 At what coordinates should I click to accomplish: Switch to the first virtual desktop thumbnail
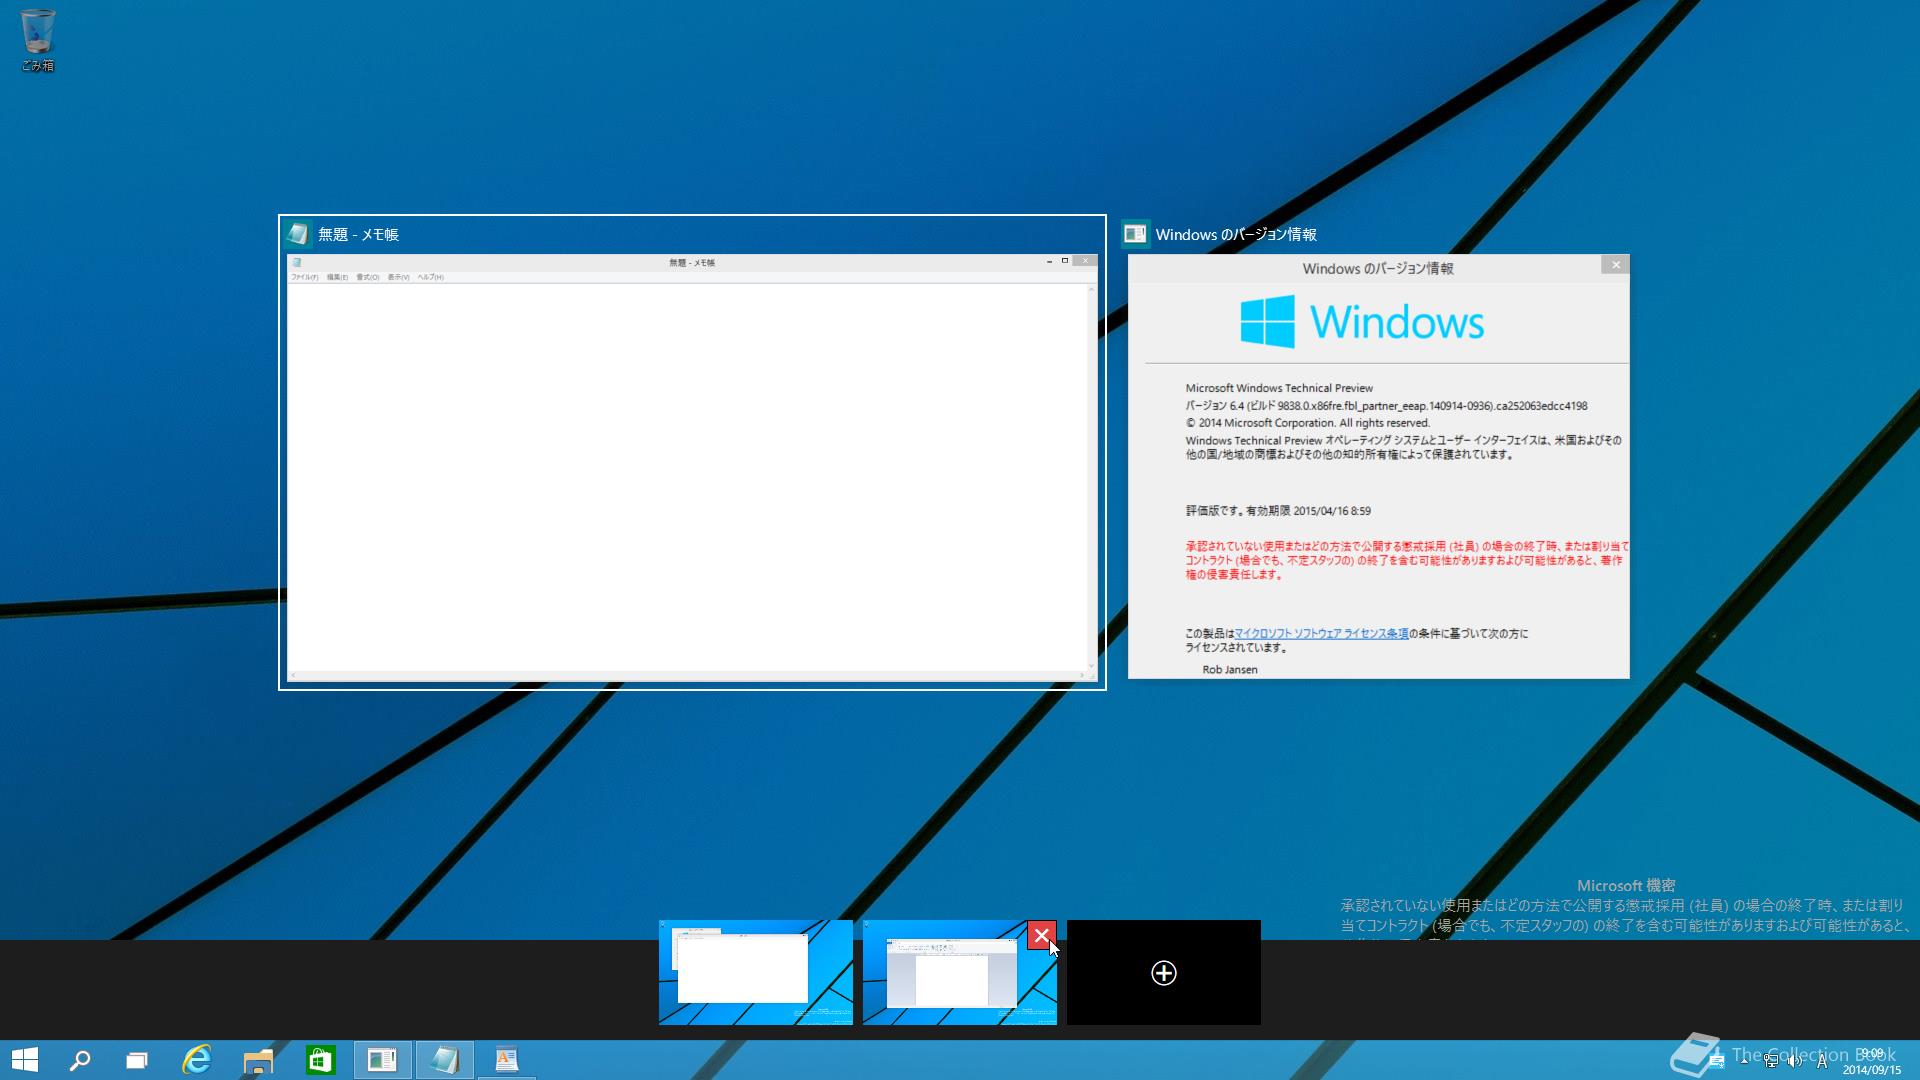pos(756,972)
